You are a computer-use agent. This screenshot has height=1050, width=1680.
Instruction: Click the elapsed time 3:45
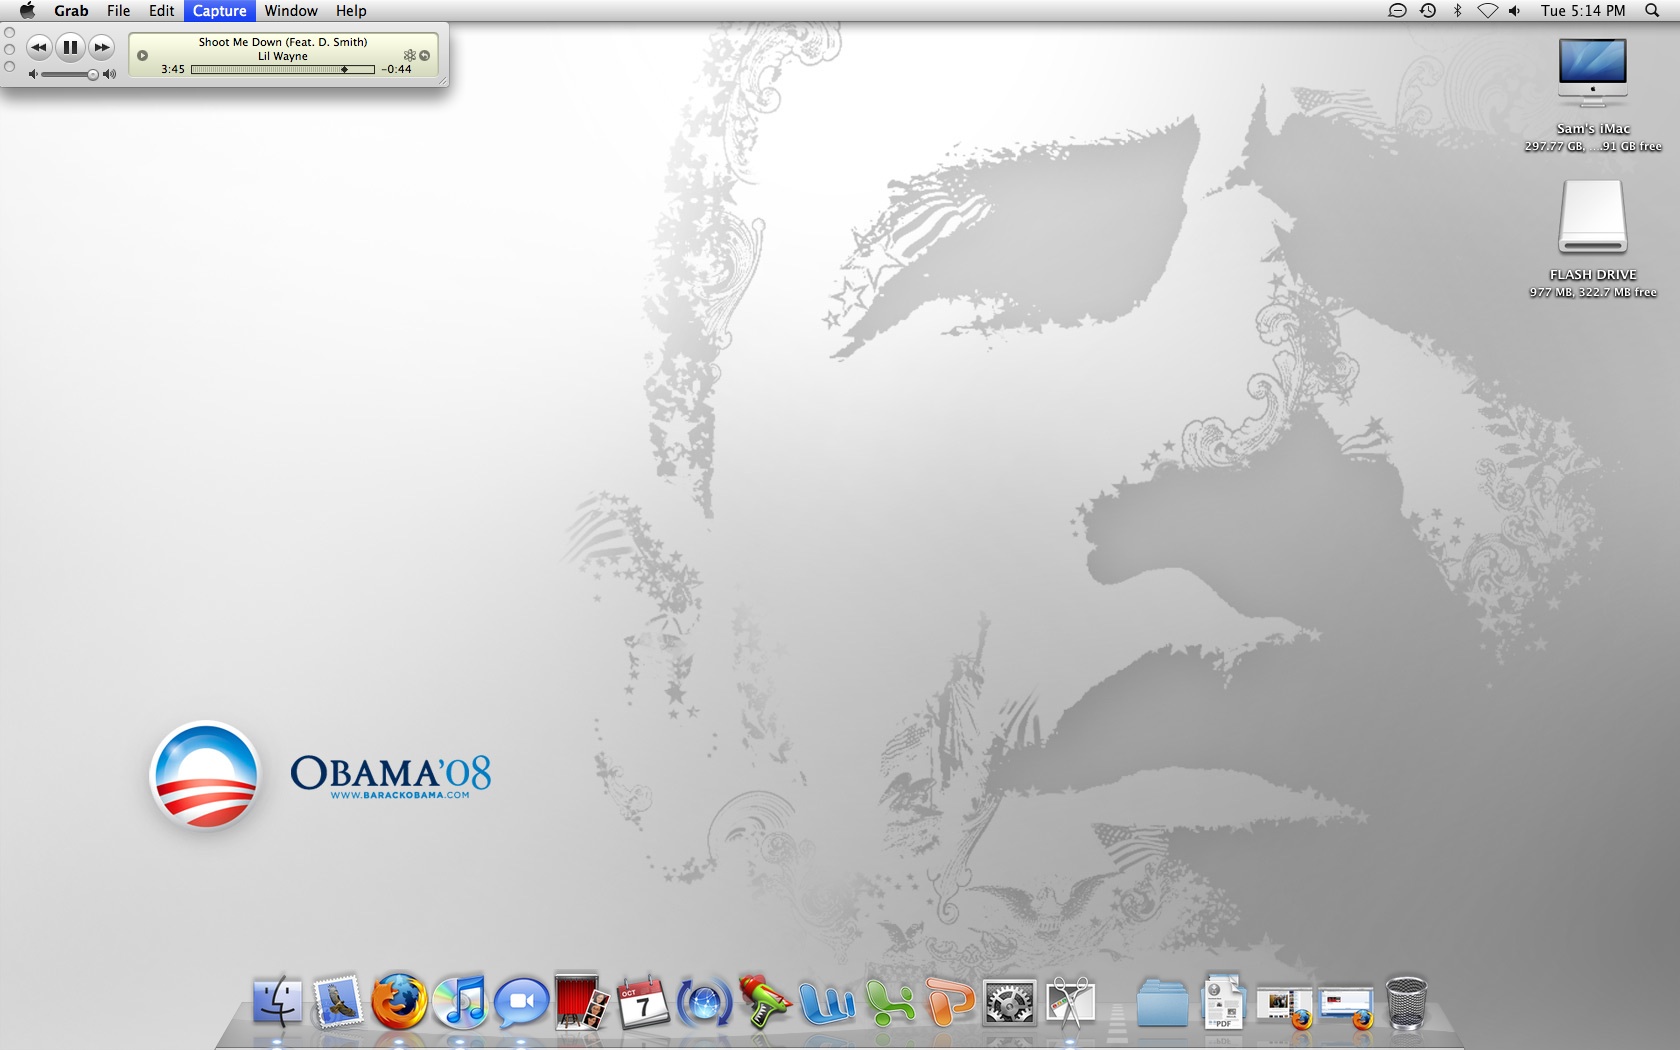(173, 70)
